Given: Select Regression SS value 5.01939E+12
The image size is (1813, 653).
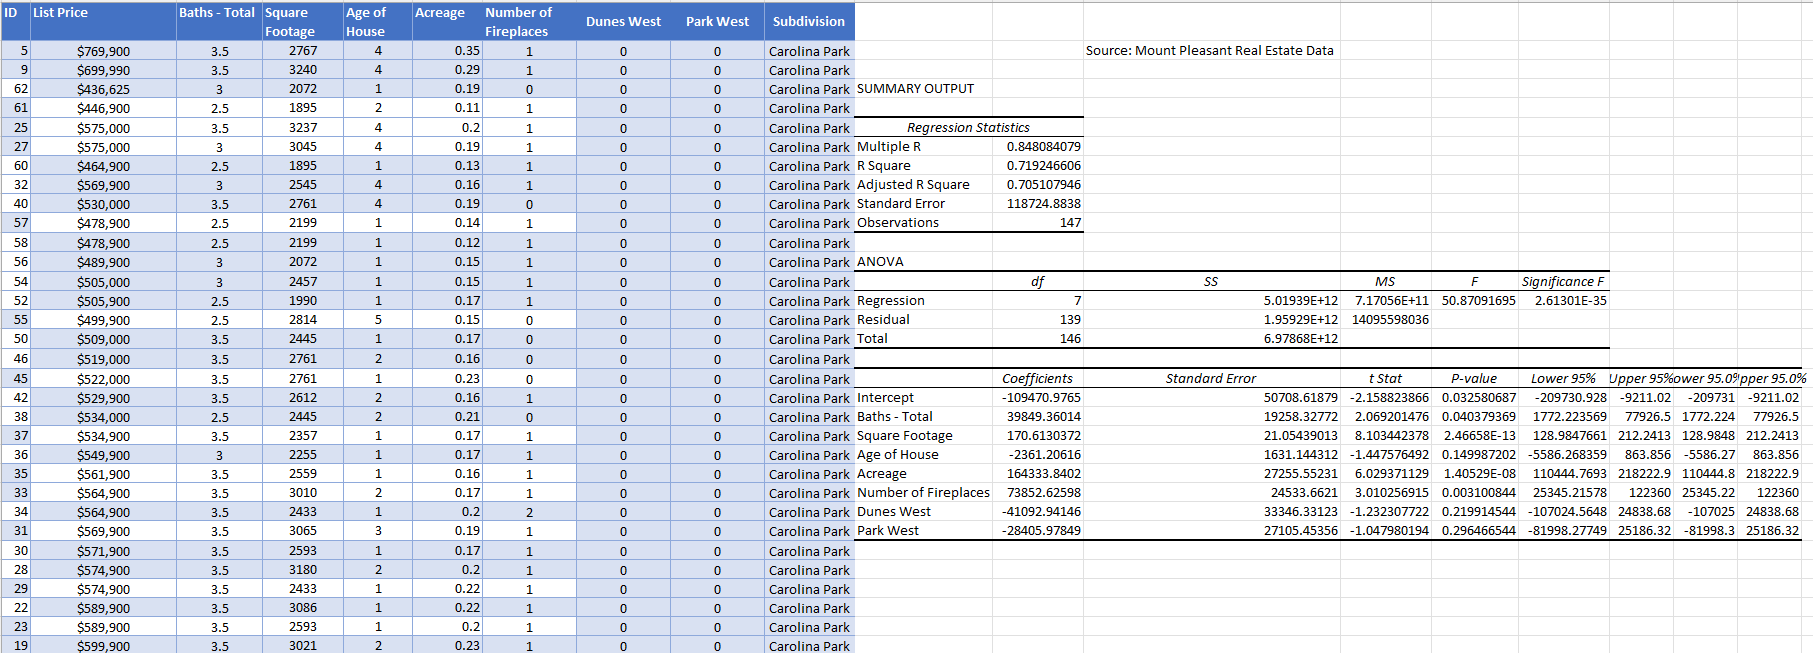Looking at the screenshot, I should pyautogui.click(x=1301, y=301).
